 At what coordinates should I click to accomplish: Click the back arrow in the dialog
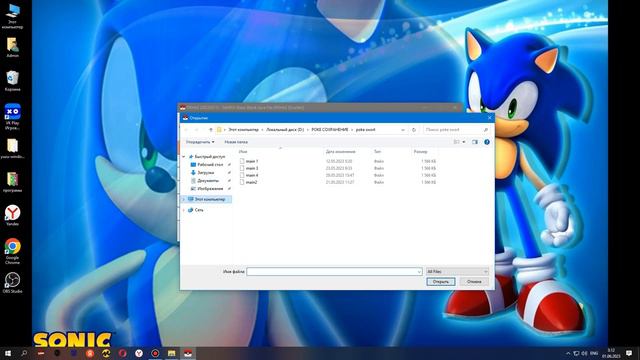point(186,130)
